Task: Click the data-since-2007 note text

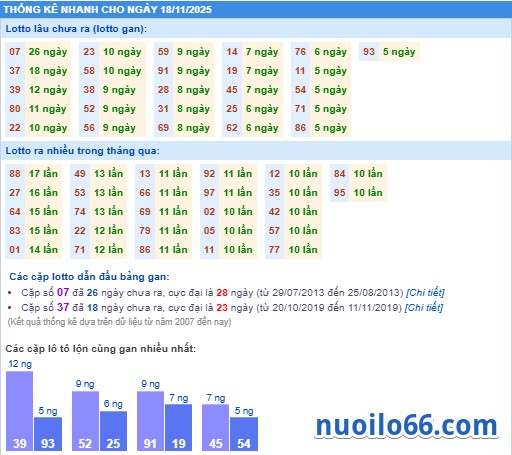Action: (119, 322)
